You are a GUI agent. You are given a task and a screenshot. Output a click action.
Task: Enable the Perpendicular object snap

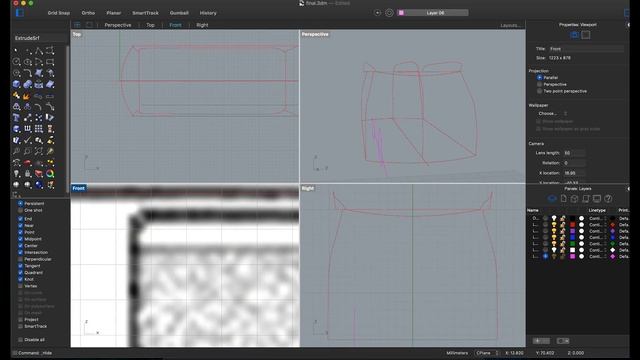pos(20,259)
